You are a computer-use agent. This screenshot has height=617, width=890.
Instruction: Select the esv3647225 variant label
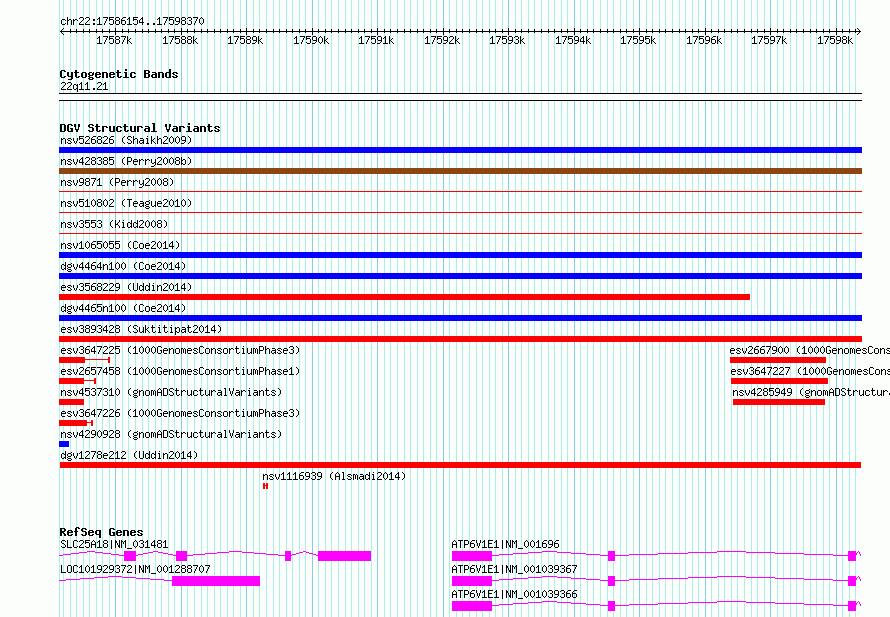pyautogui.click(x=180, y=350)
